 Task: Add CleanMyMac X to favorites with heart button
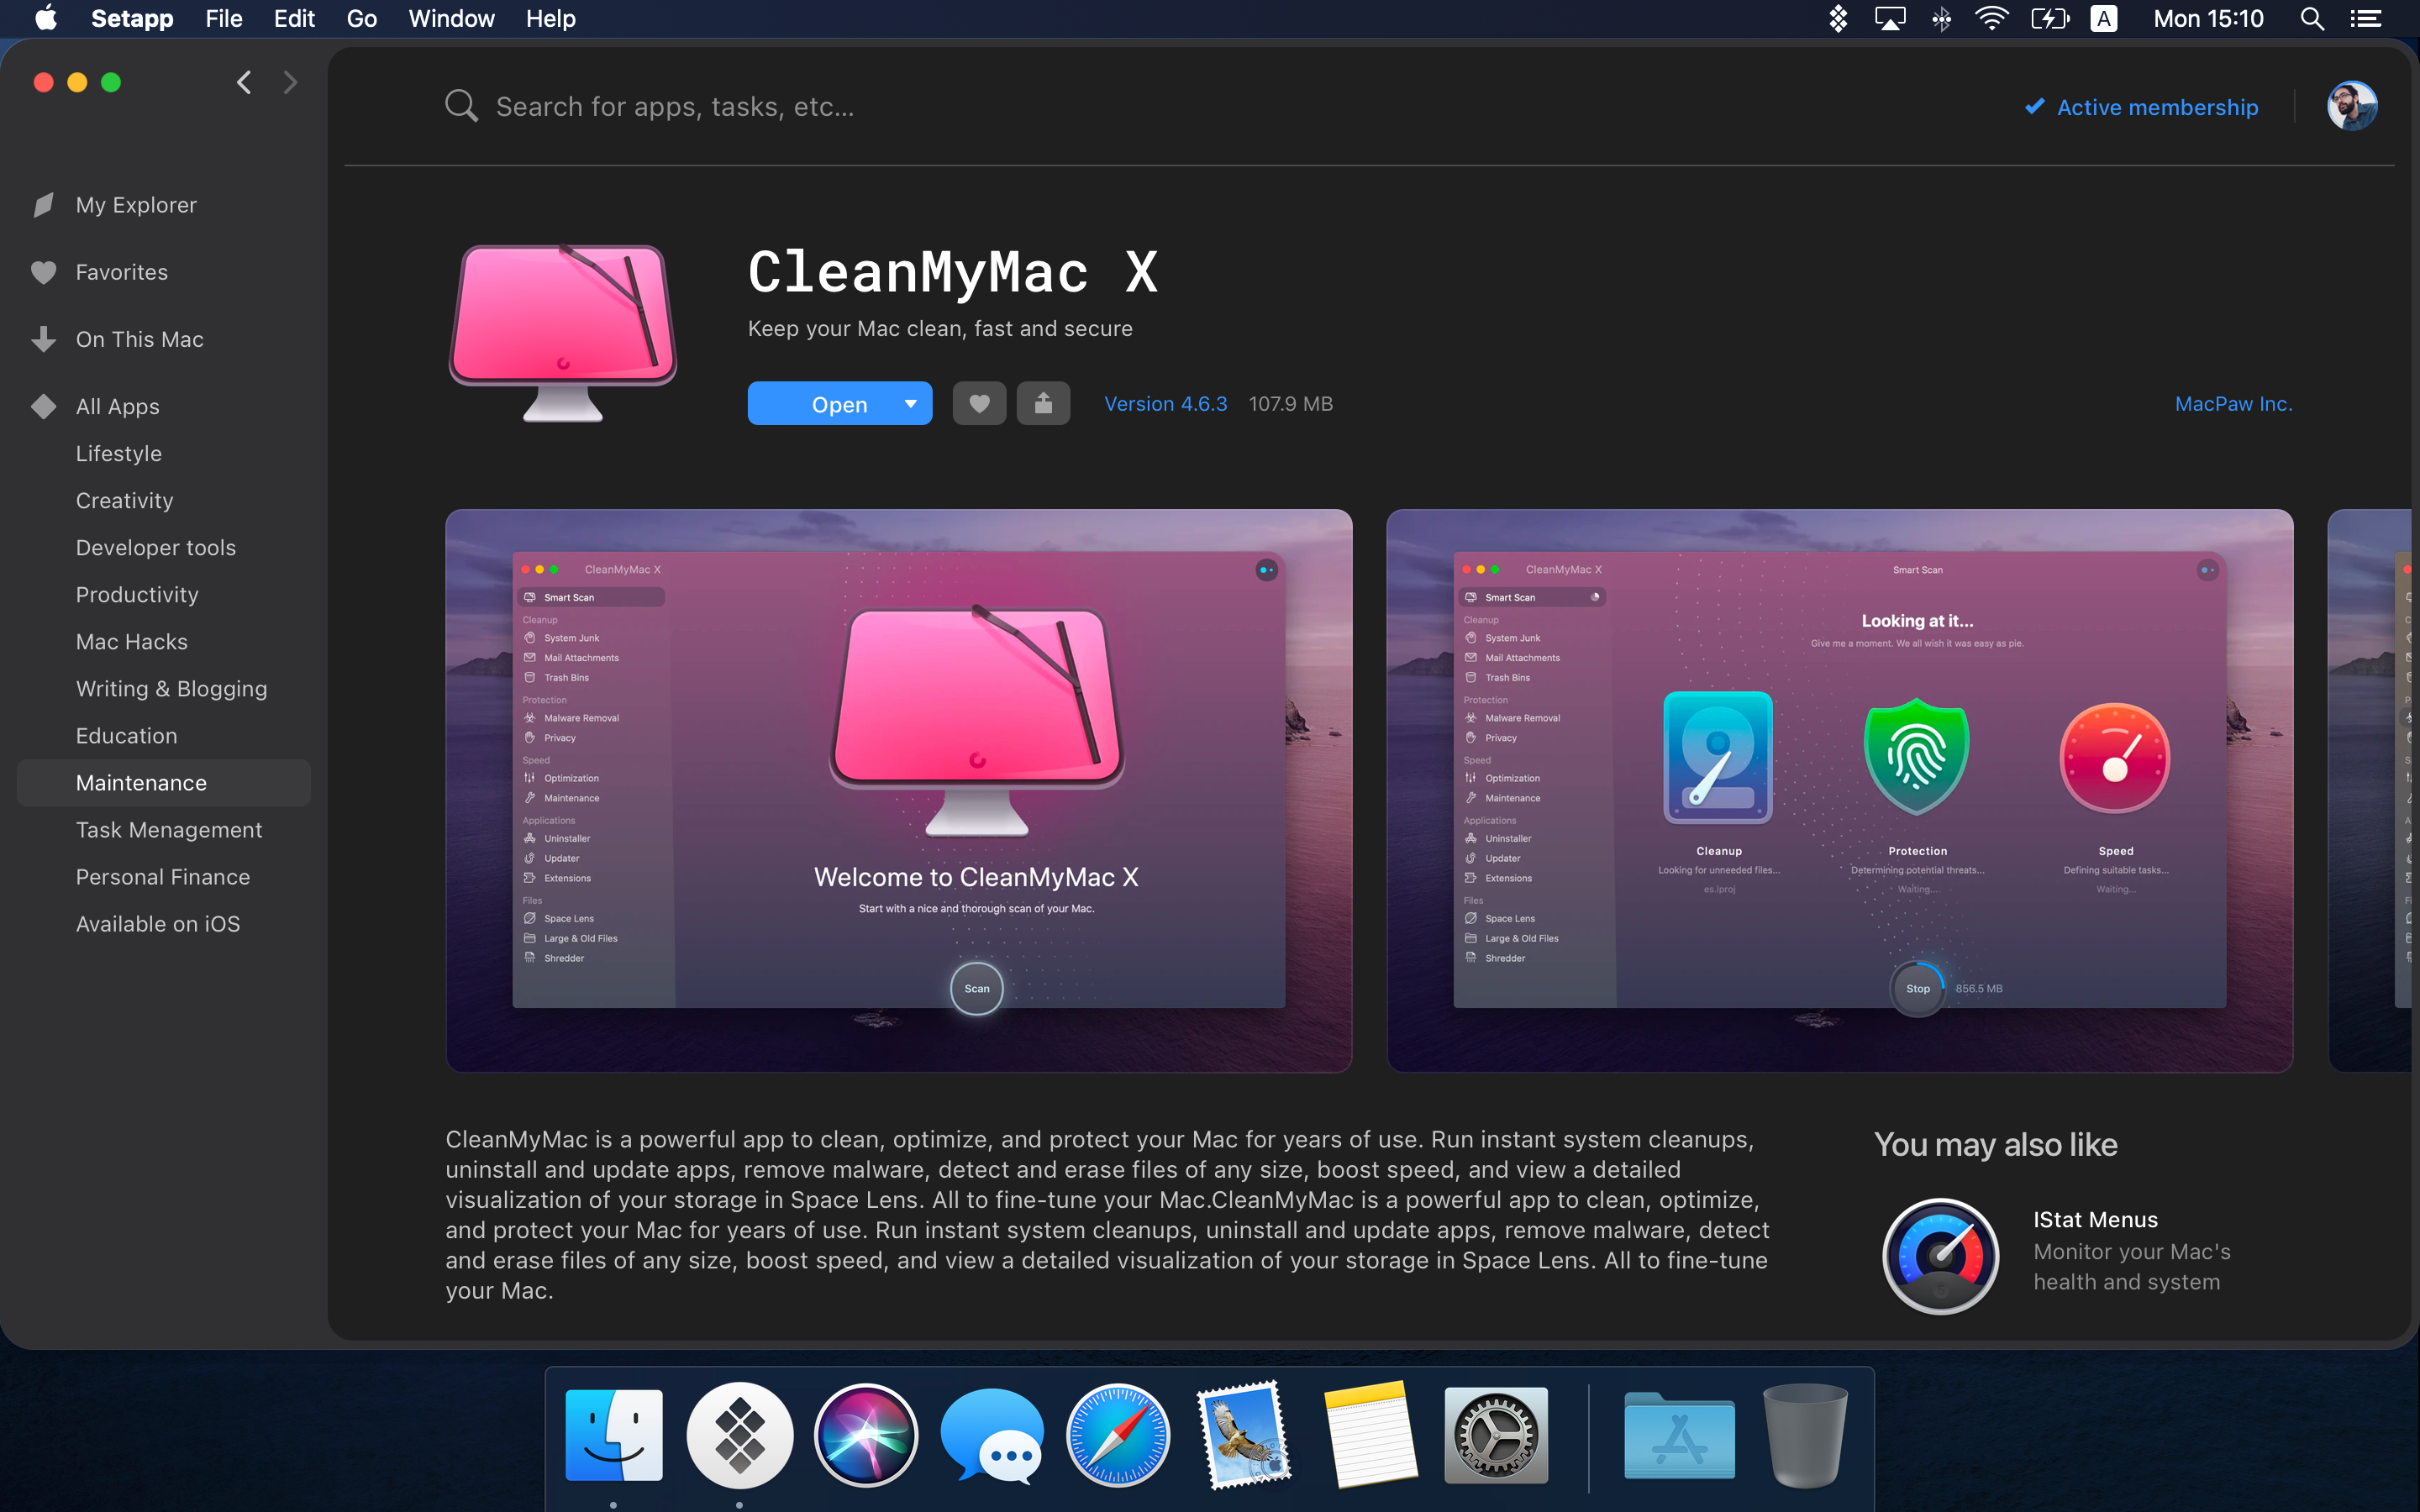(979, 403)
